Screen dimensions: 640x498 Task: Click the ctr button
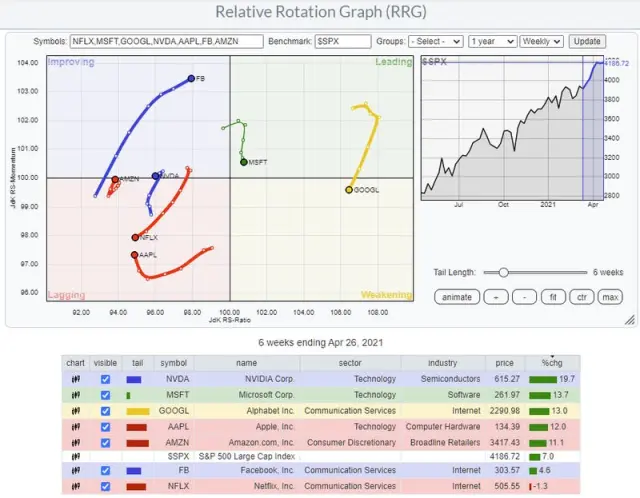coord(582,297)
